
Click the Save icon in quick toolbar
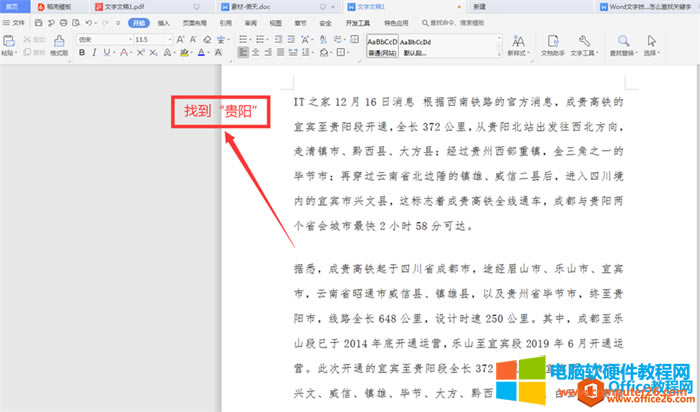37,21
